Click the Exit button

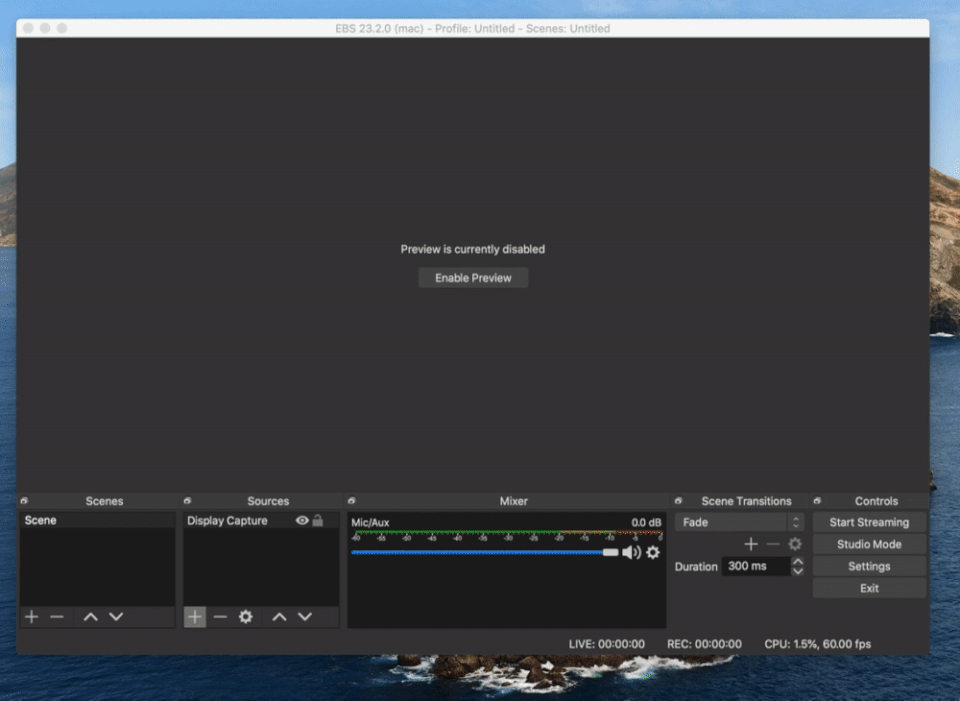coord(869,588)
